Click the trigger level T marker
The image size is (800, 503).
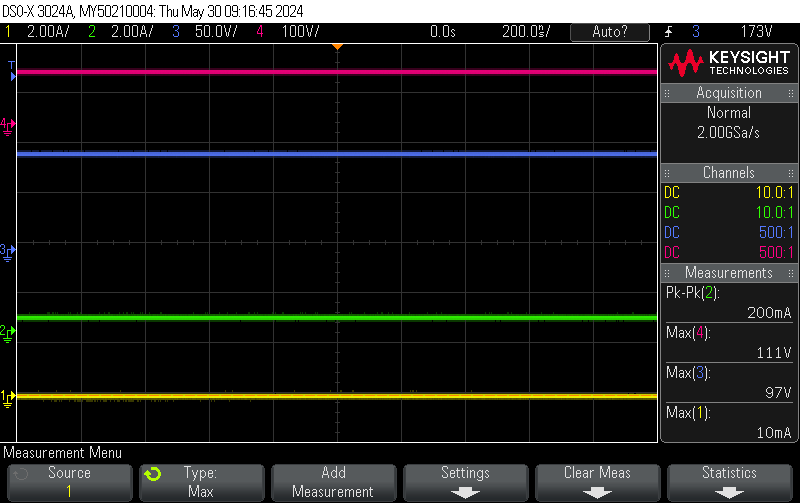(12, 70)
